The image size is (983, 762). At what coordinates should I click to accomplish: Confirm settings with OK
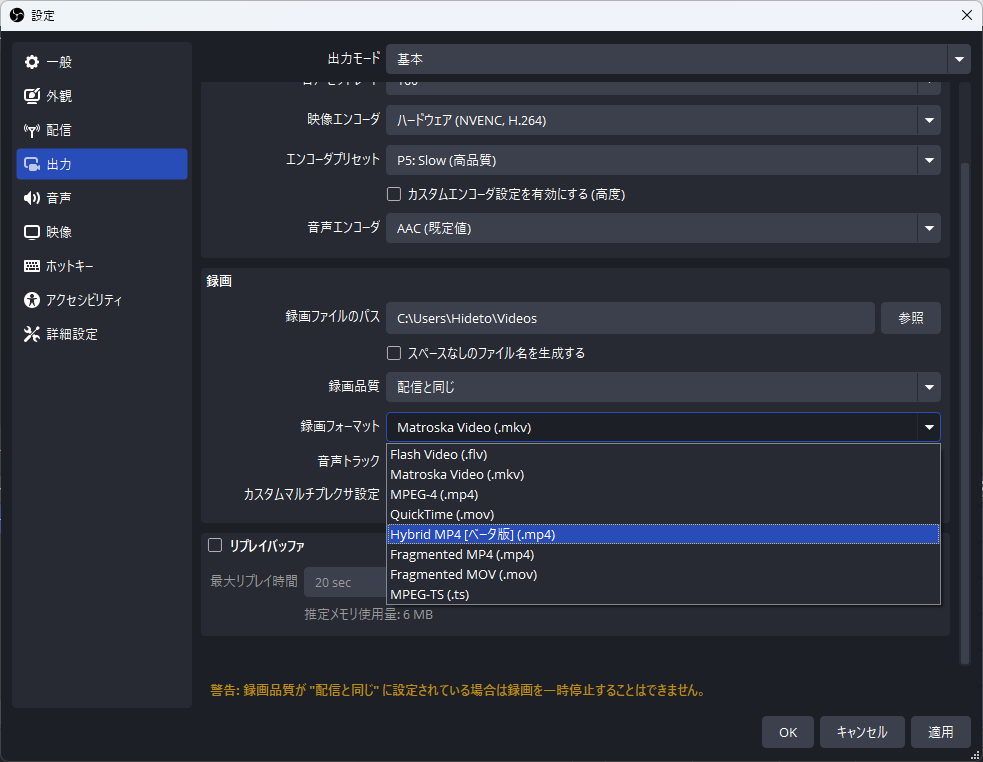788,732
